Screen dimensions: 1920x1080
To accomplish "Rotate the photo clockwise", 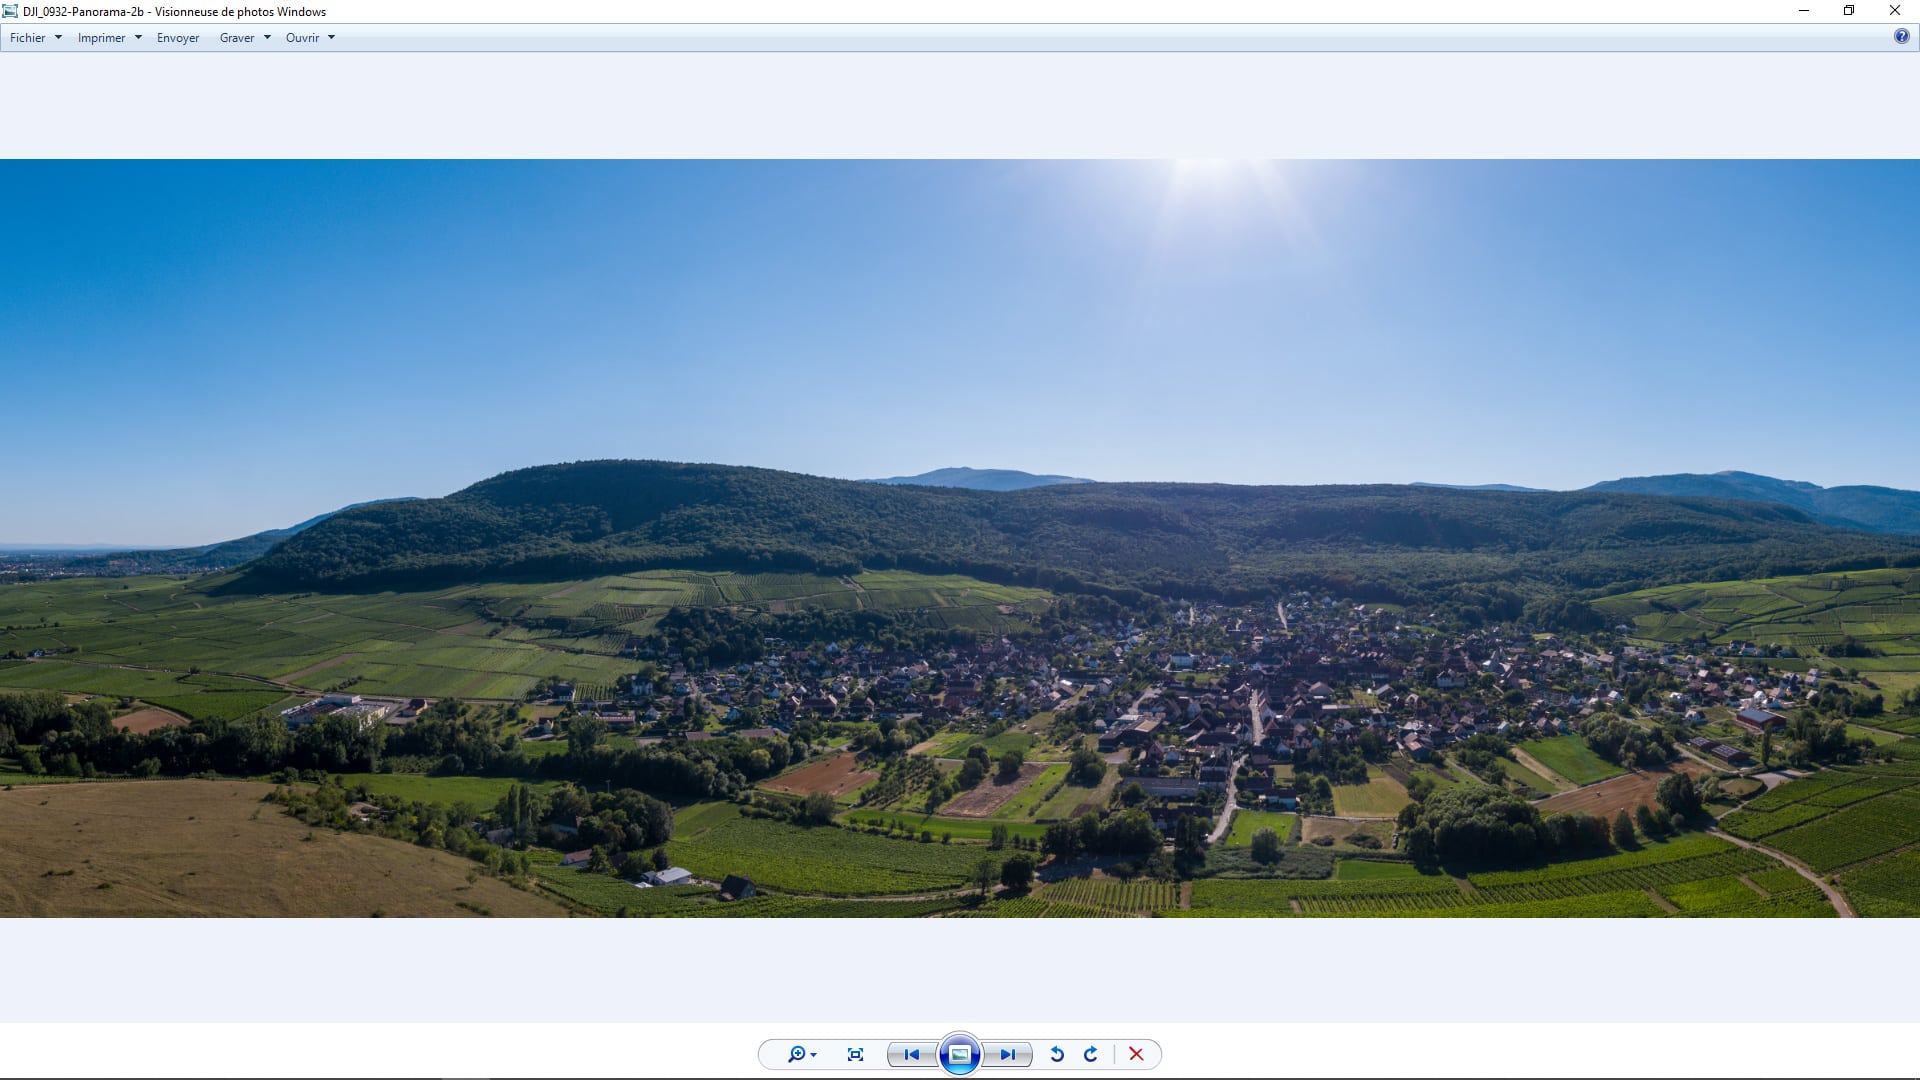I will coord(1091,1054).
